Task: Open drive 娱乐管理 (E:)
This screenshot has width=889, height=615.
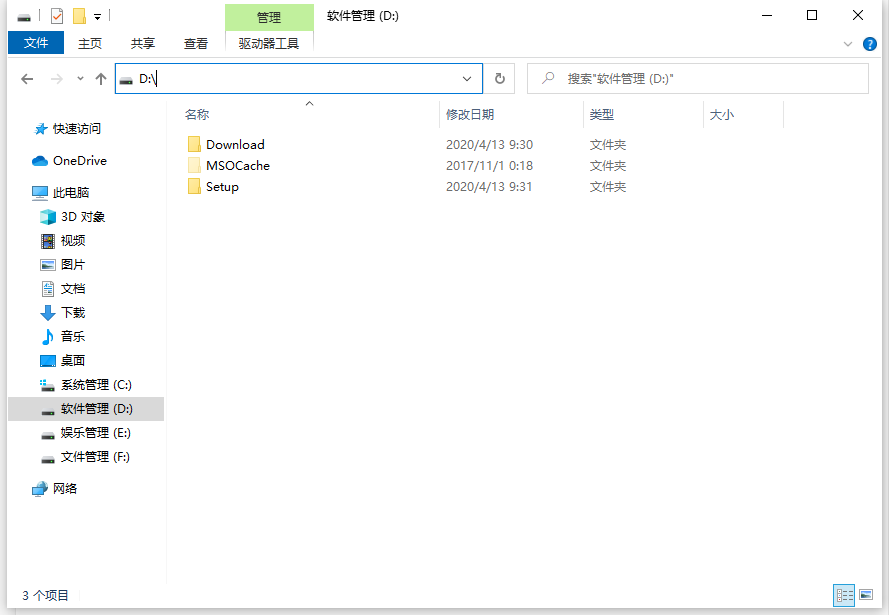Action: click(96, 433)
